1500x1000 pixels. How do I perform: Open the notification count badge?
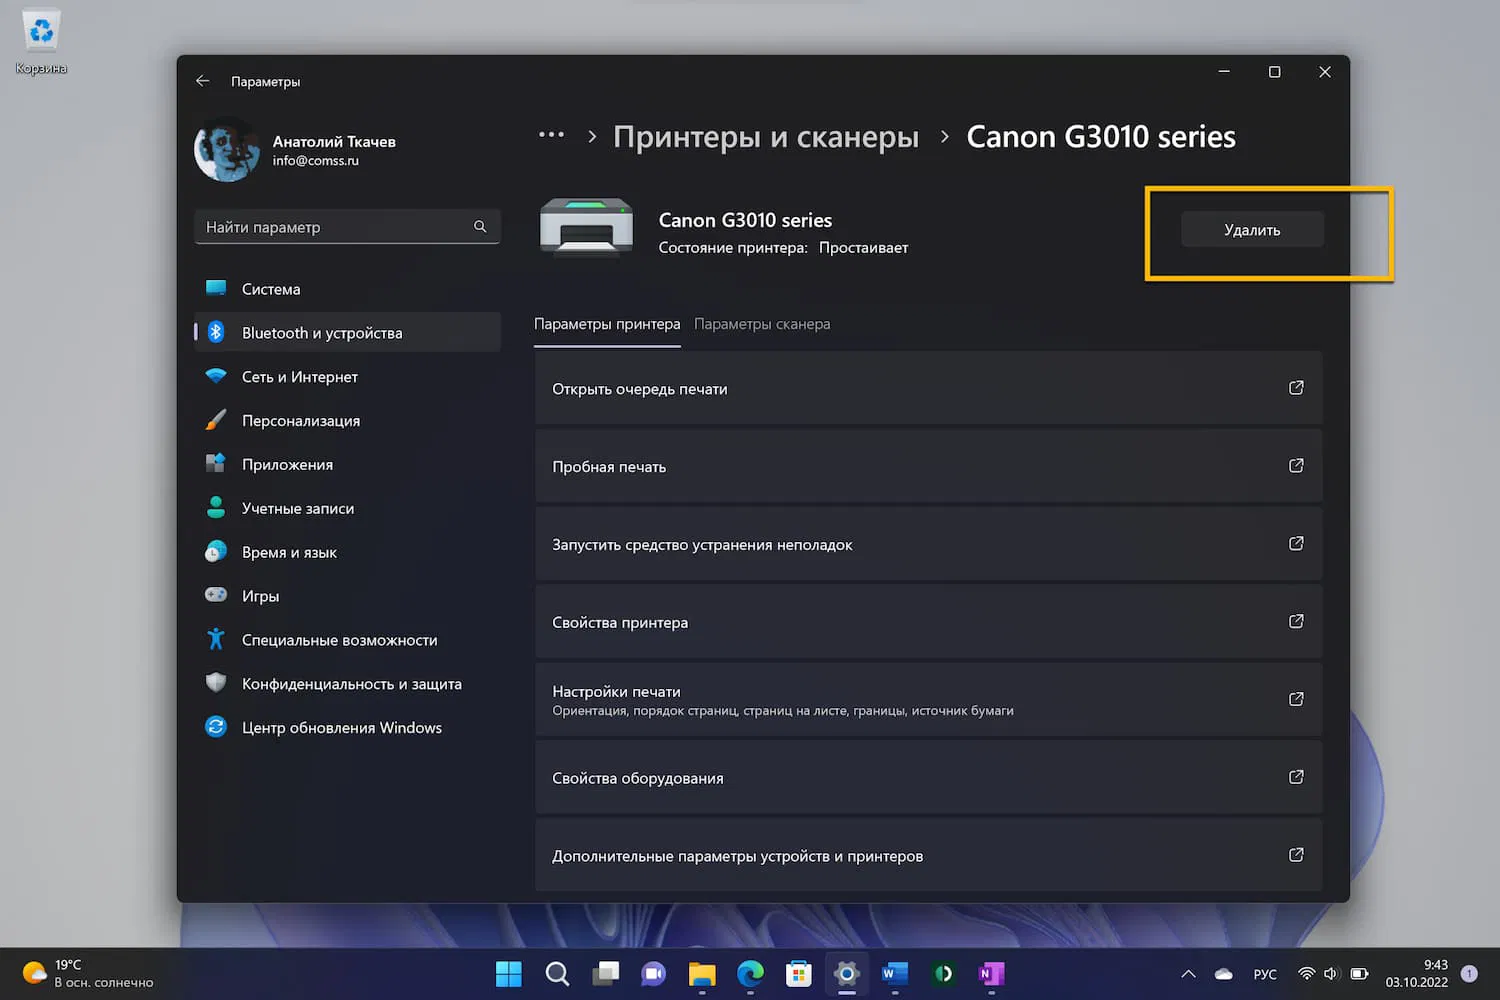coord(1469,974)
